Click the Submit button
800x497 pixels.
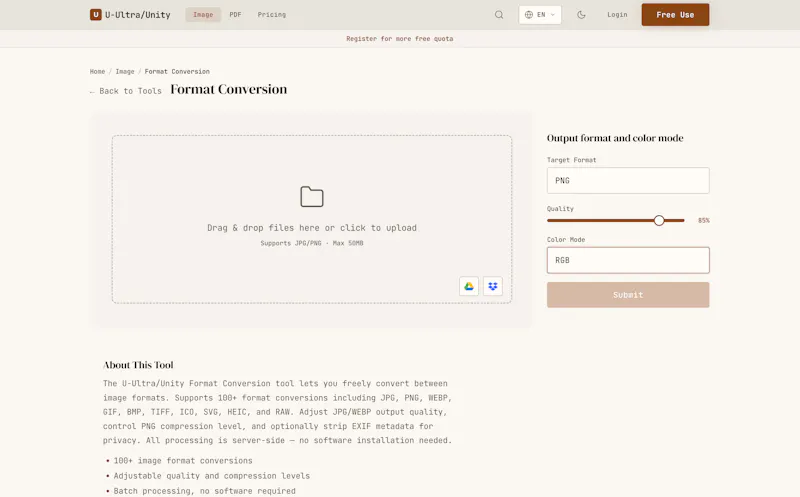628,295
